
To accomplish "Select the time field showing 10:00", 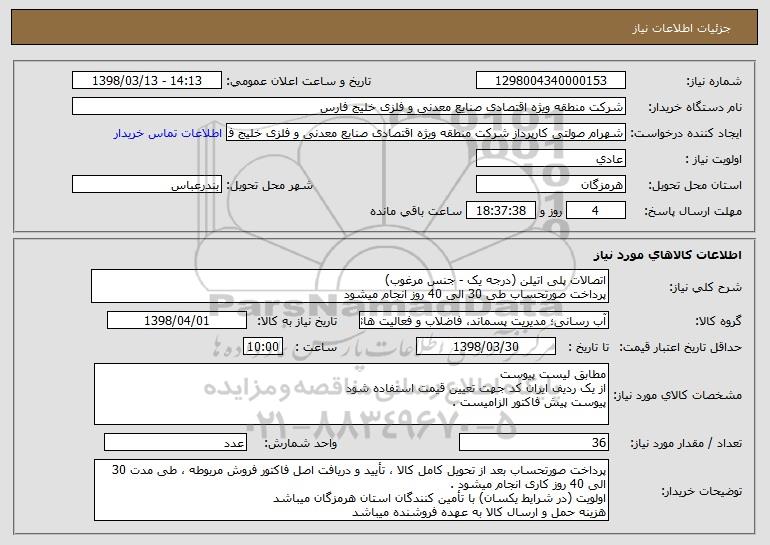I will pos(263,347).
